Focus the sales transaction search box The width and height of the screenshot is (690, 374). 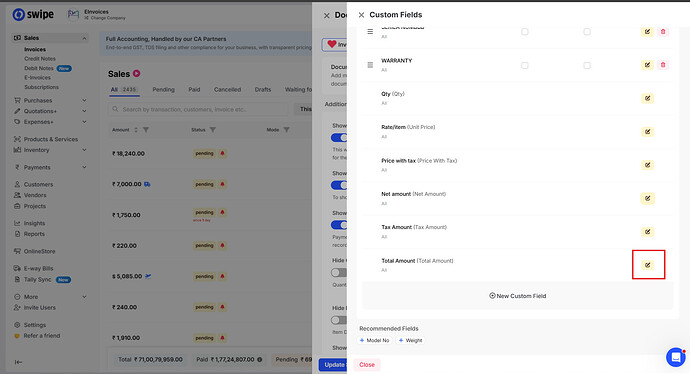pyautogui.click(x=198, y=109)
